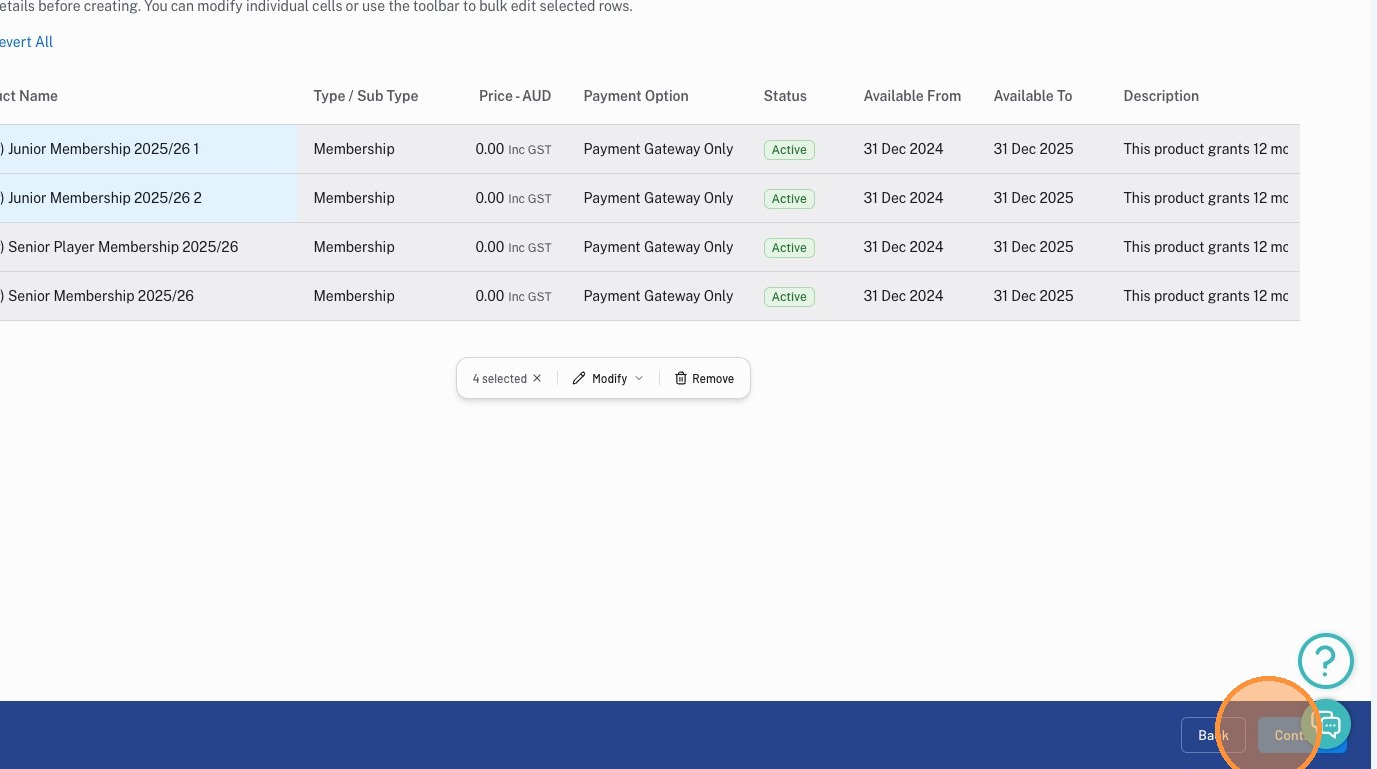Select the Junior Membership 2025/26 1 name cell

tap(149, 149)
